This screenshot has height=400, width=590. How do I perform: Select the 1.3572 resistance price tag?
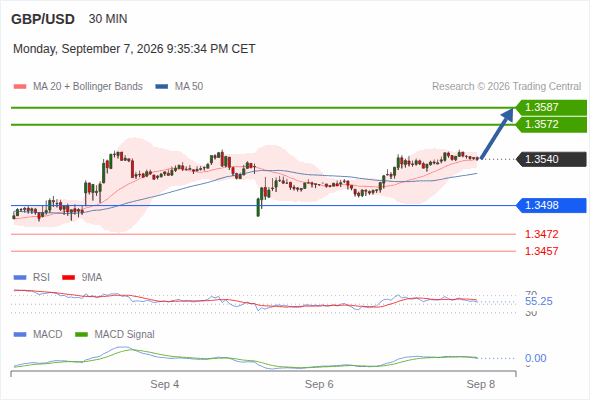point(551,125)
